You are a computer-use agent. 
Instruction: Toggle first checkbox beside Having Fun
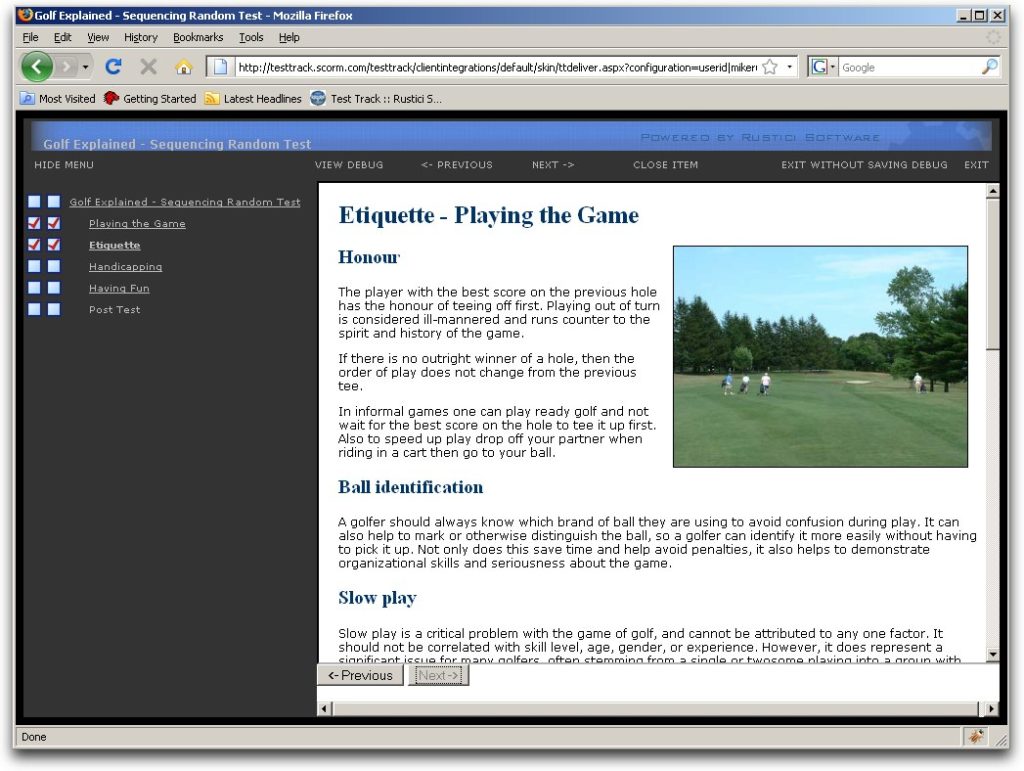click(x=34, y=288)
